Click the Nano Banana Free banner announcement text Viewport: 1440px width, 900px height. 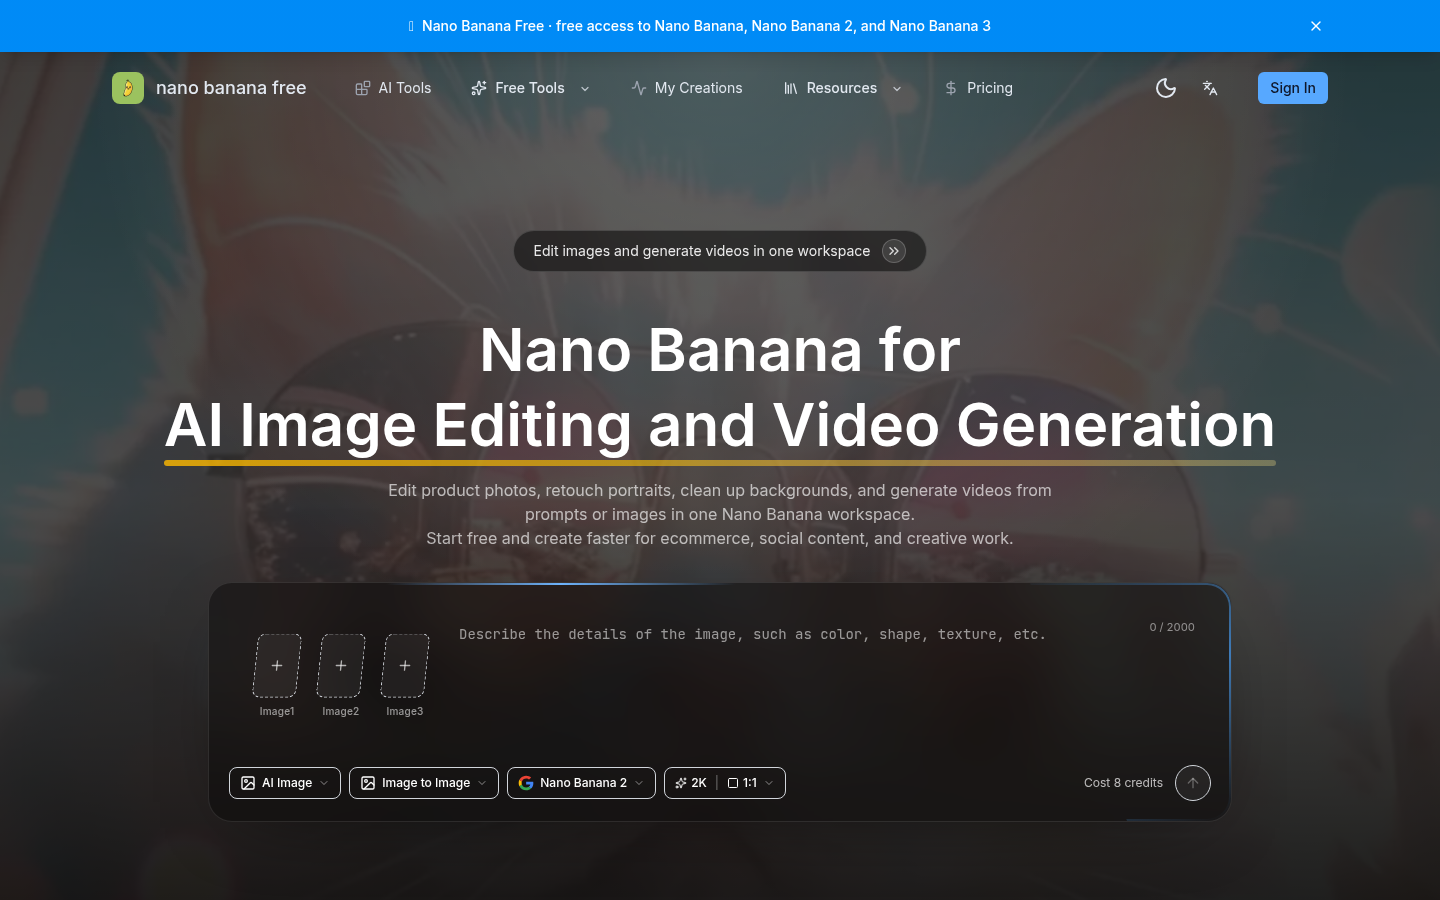(x=706, y=26)
